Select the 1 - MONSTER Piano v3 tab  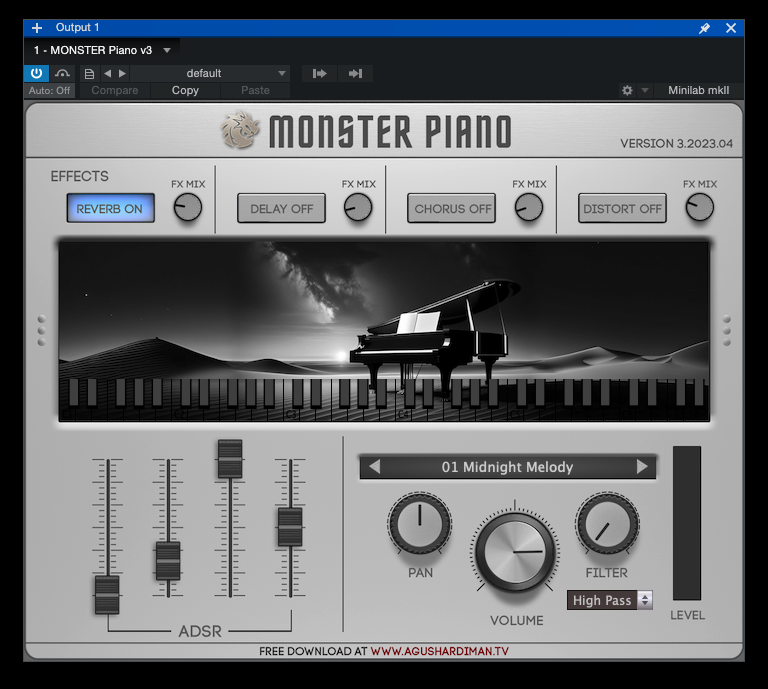(93, 50)
